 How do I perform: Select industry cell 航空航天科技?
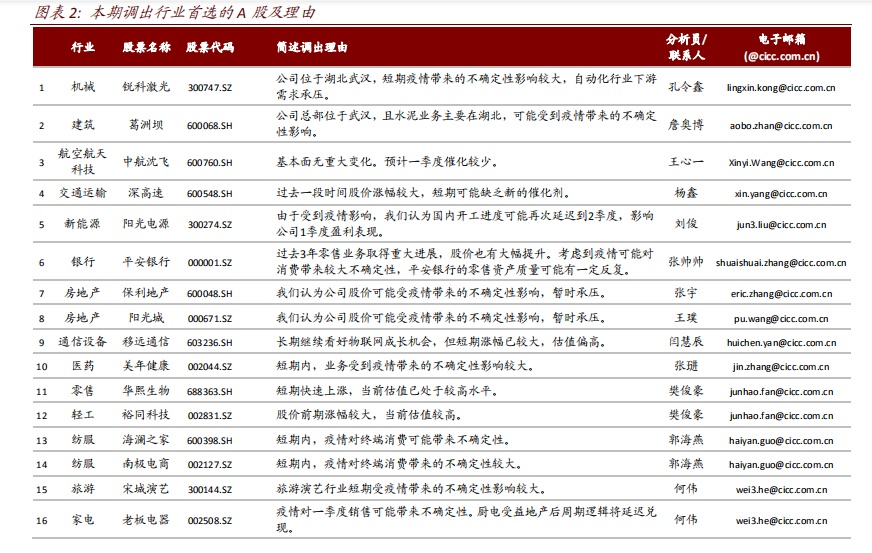point(82,161)
